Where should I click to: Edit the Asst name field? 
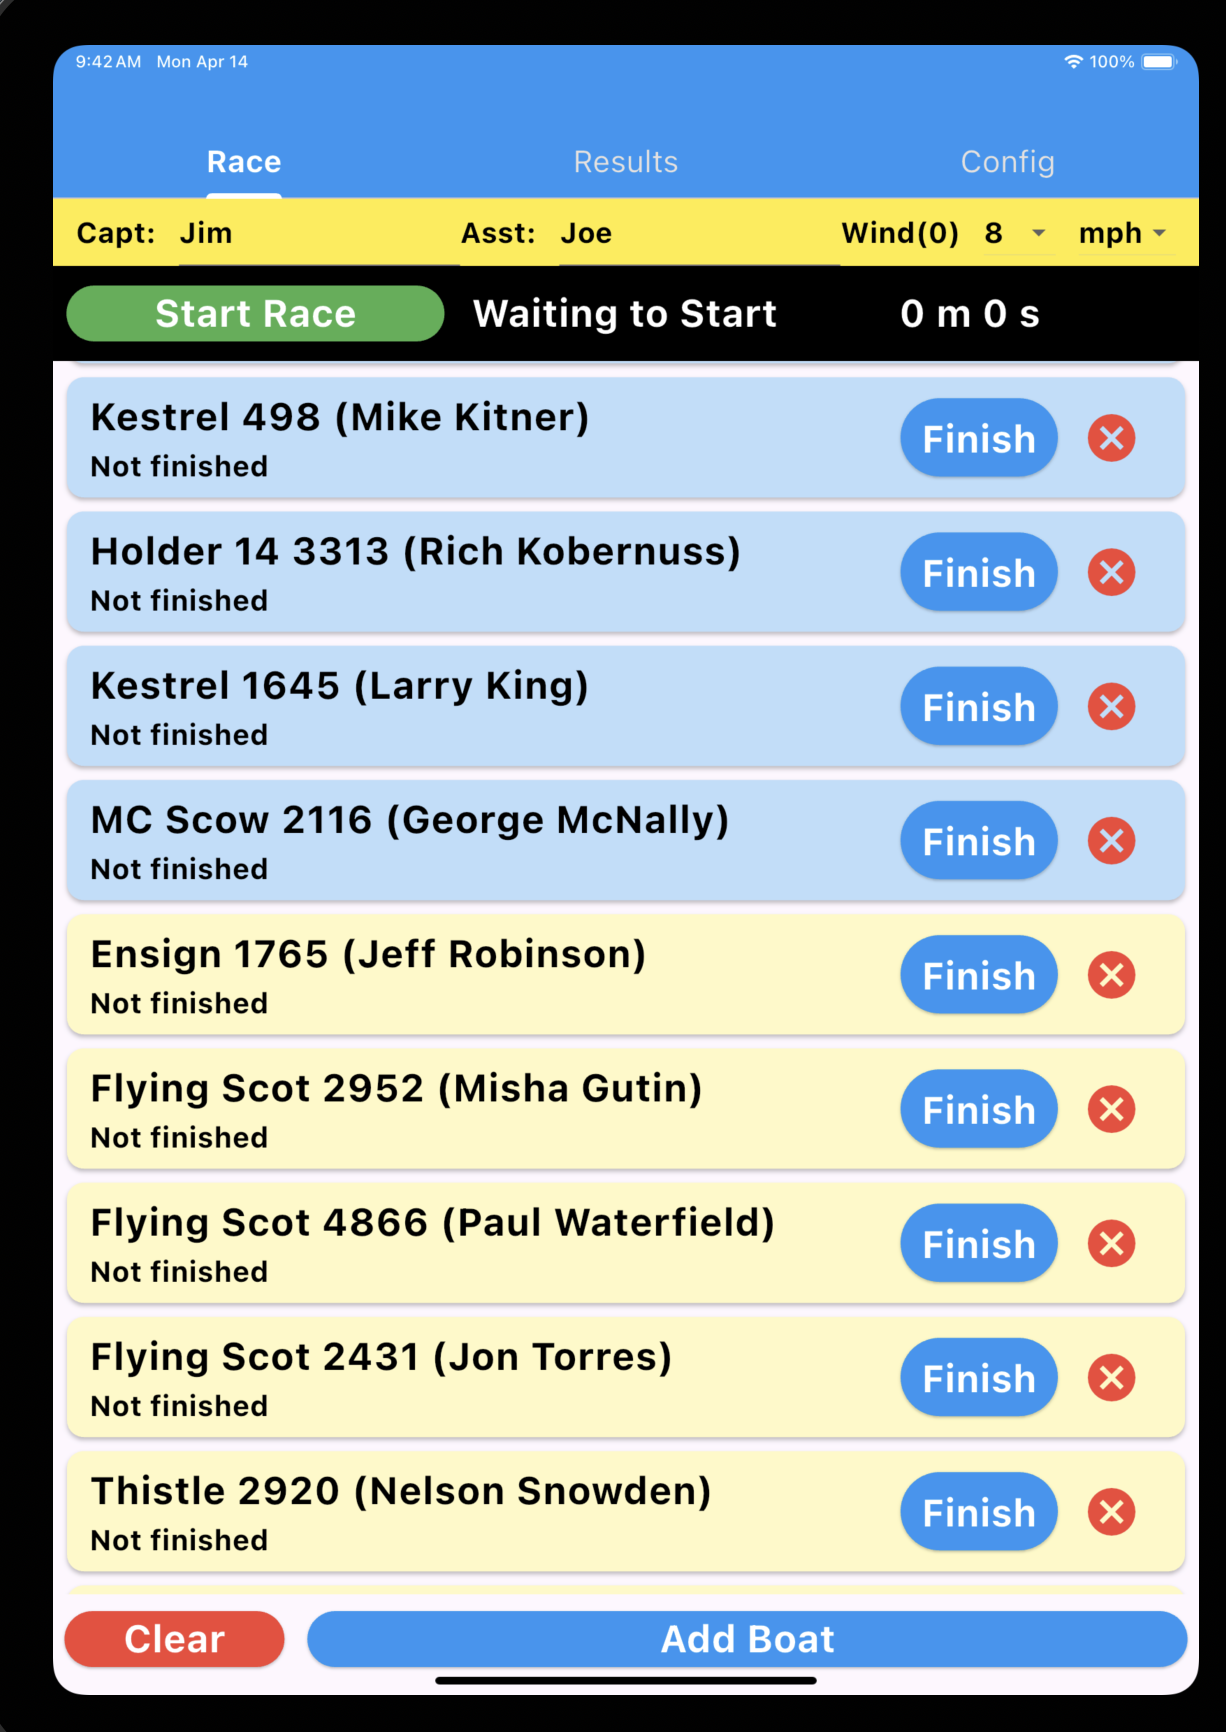pyautogui.click(x=698, y=234)
